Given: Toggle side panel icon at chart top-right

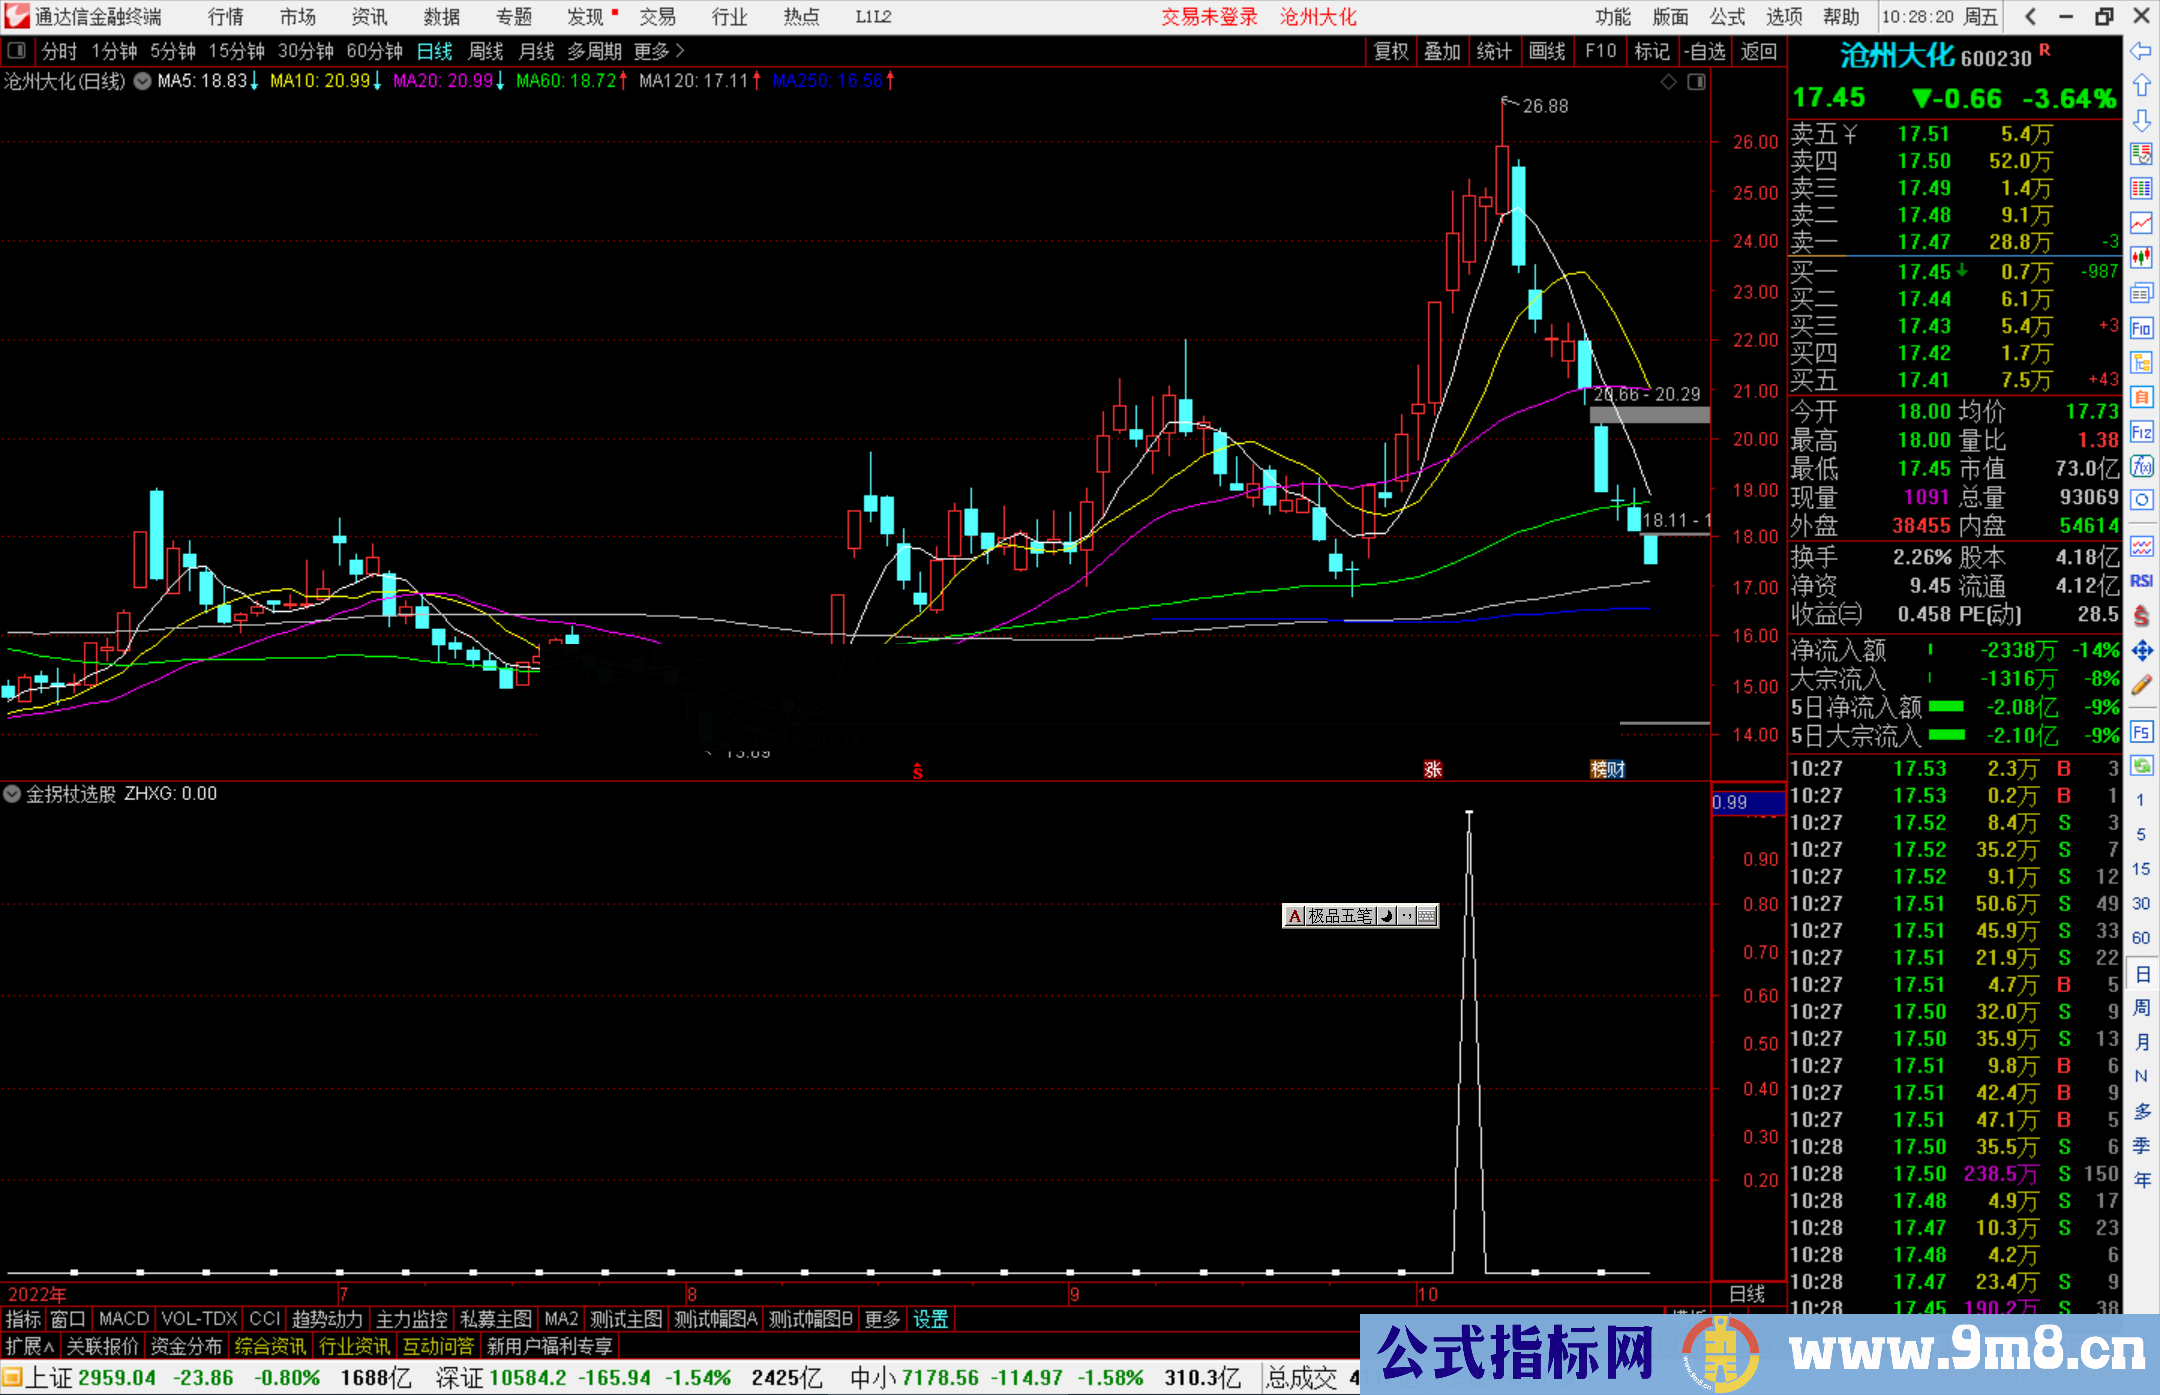Looking at the screenshot, I should (1696, 82).
